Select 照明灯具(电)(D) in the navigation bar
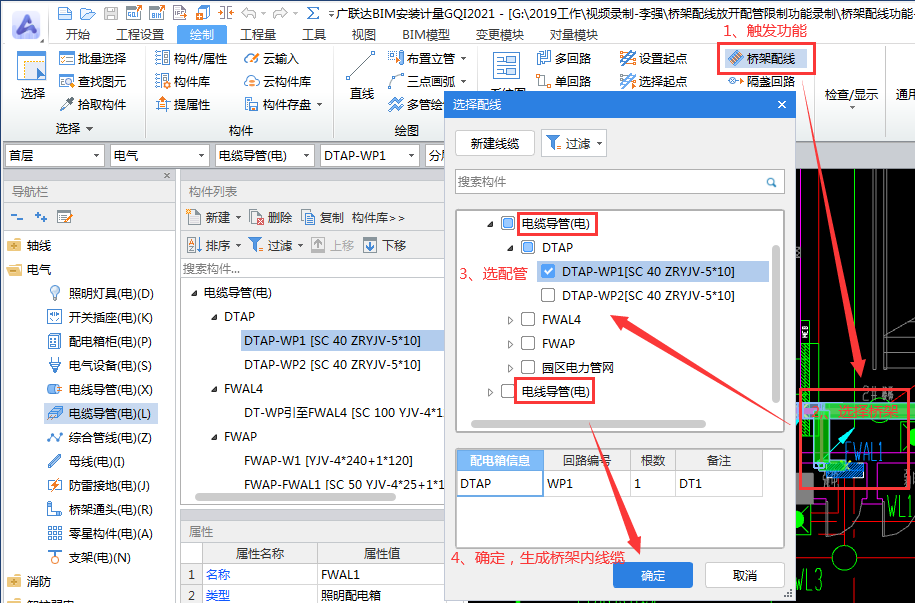 coord(110,293)
